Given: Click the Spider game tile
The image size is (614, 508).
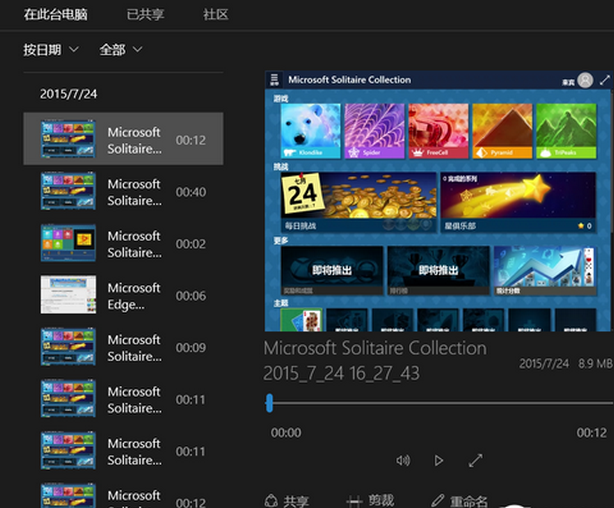Looking at the screenshot, I should click(374, 131).
